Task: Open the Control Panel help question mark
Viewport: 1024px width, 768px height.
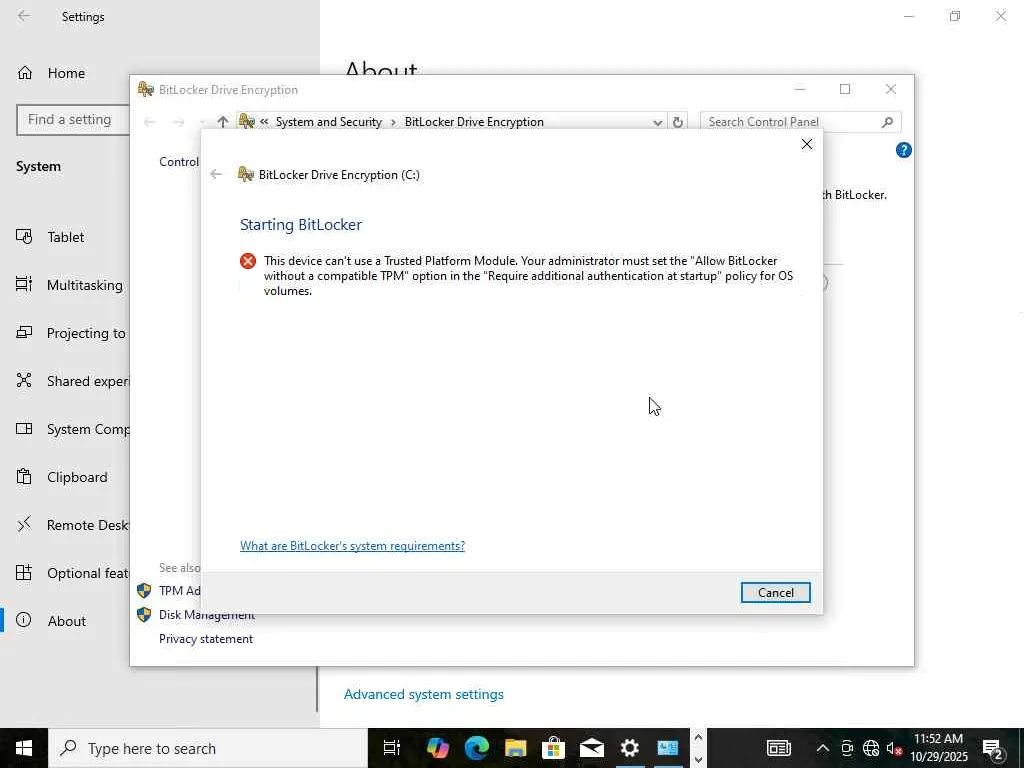Action: 903,150
